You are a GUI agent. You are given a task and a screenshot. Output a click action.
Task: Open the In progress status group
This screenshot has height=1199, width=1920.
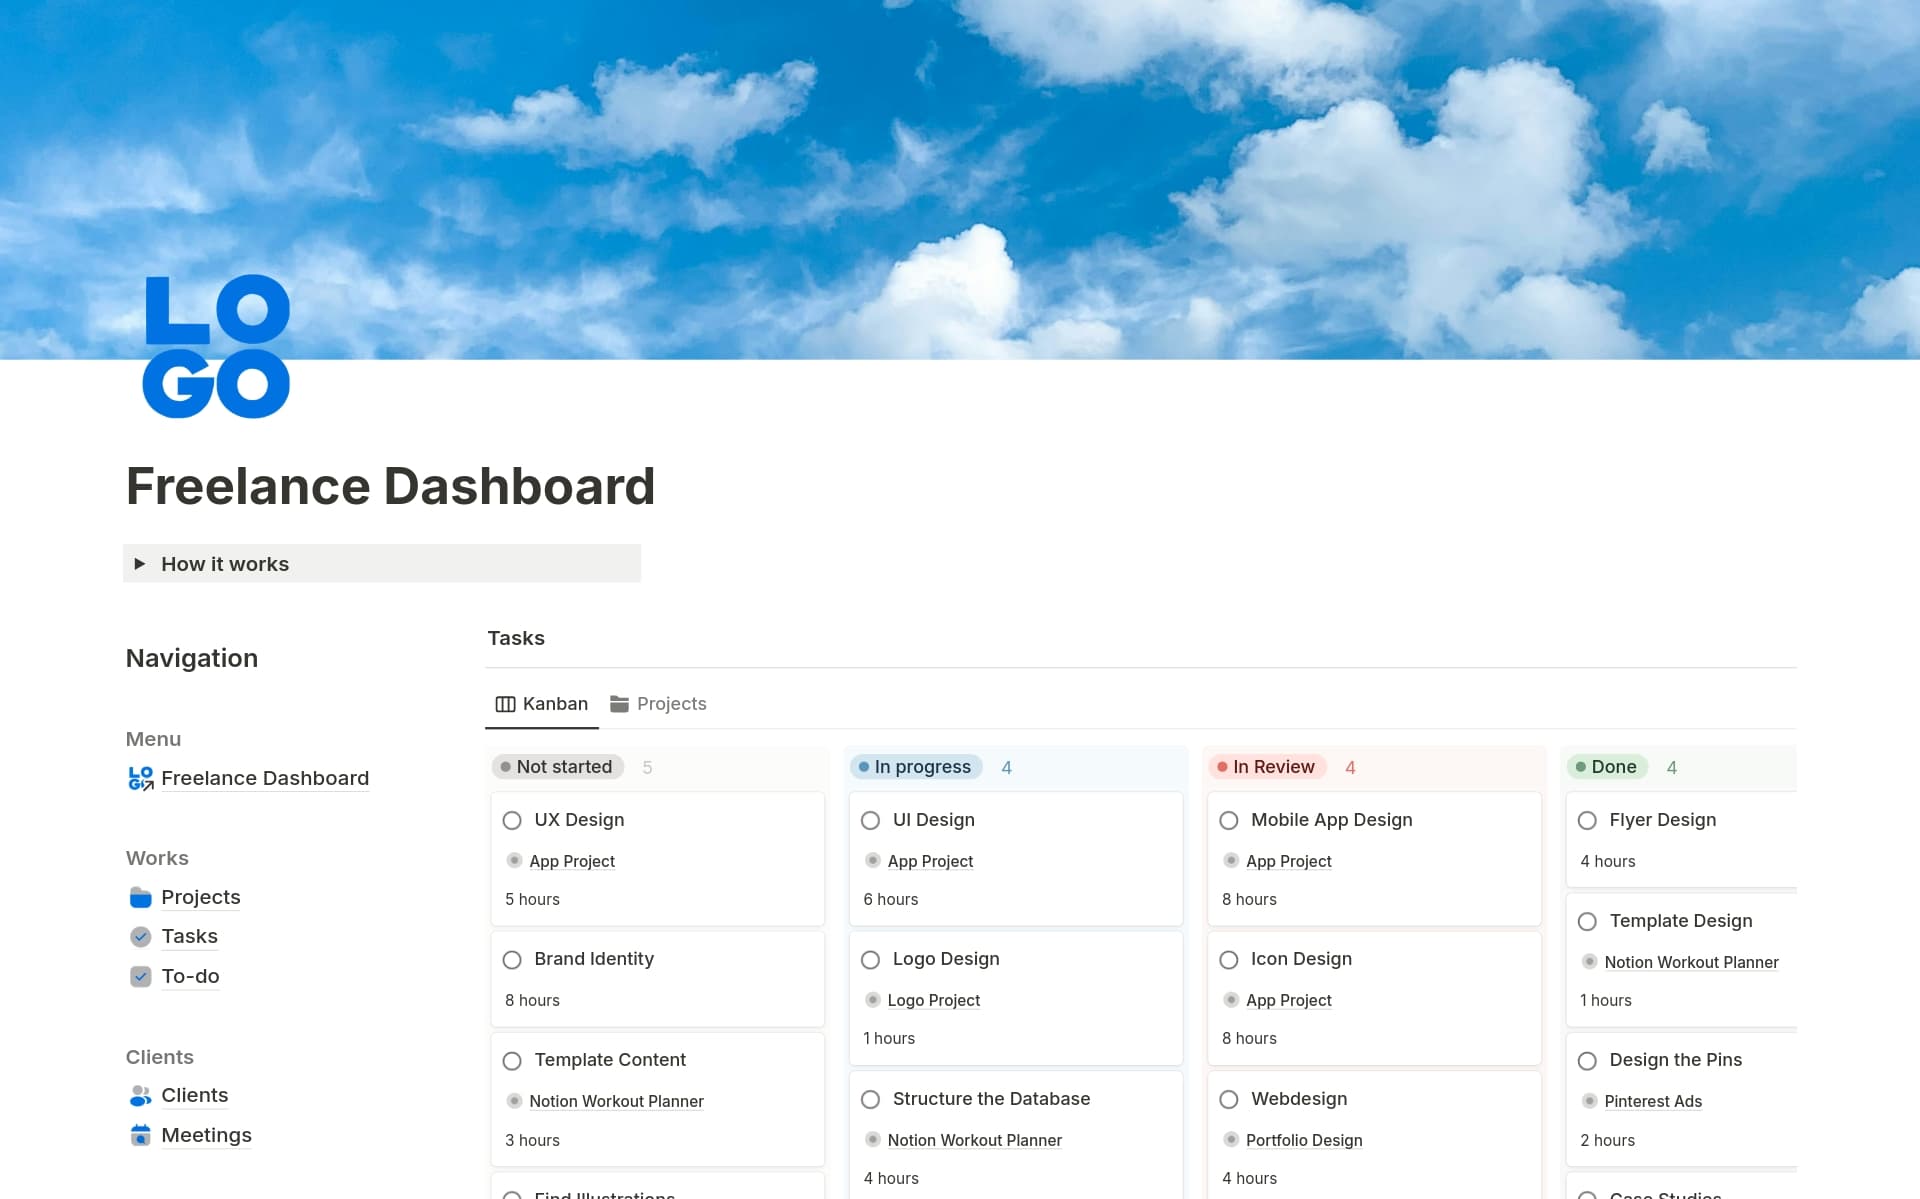(x=915, y=767)
